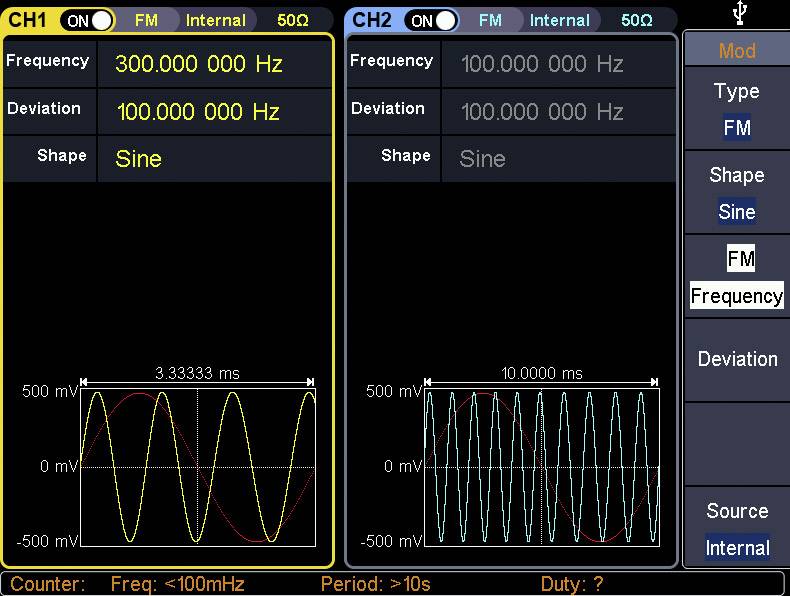Toggle the CH1 ON output switch
790x596 pixels.
[88, 20]
